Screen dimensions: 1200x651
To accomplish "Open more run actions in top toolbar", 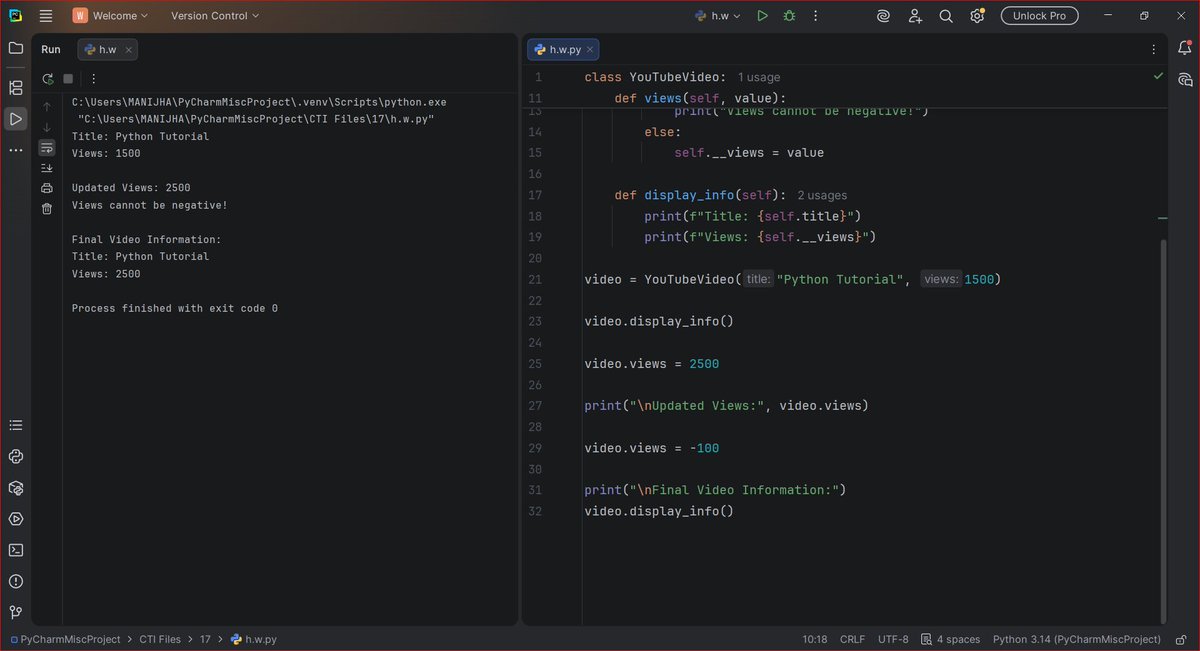I will click(x=816, y=16).
